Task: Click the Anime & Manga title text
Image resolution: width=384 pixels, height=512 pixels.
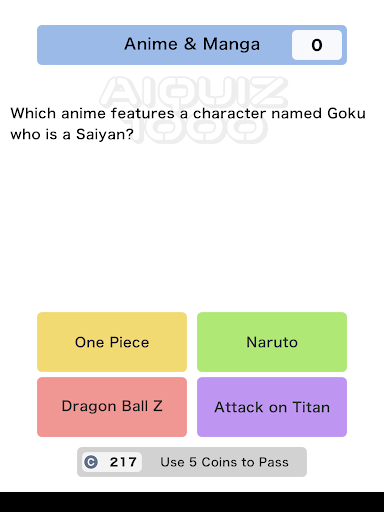Action: point(192,44)
